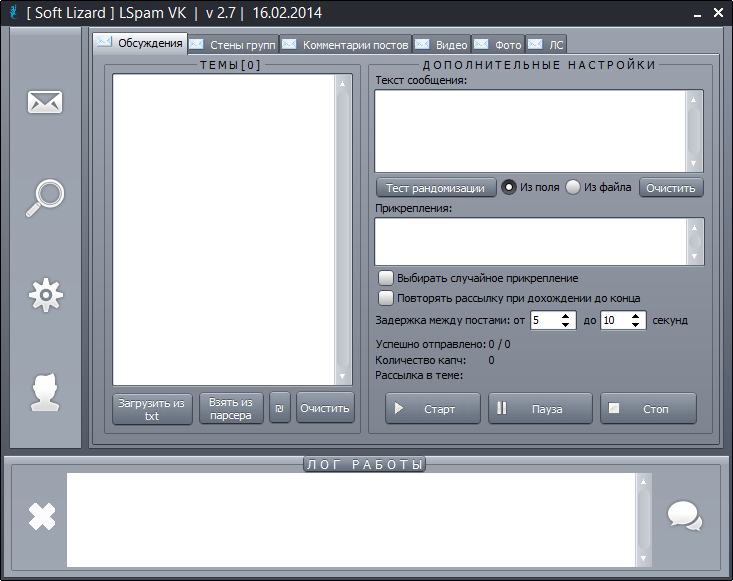Screen dimensions: 733x581
Task: Open the ЛС tab
Action: coord(546,45)
